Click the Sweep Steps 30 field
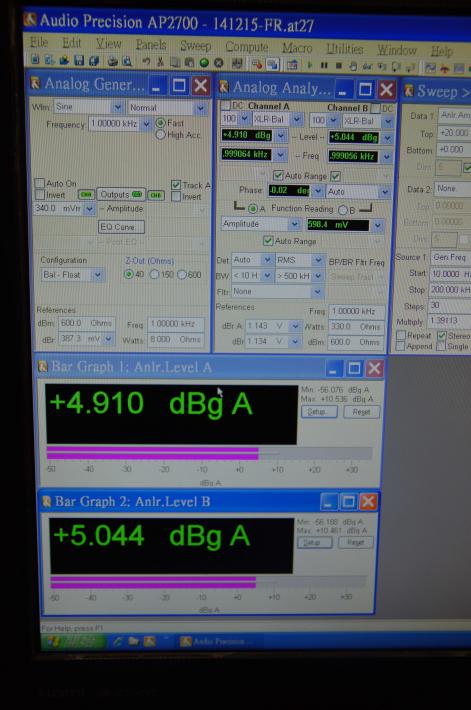This screenshot has height=710, width=471. (x=450, y=305)
